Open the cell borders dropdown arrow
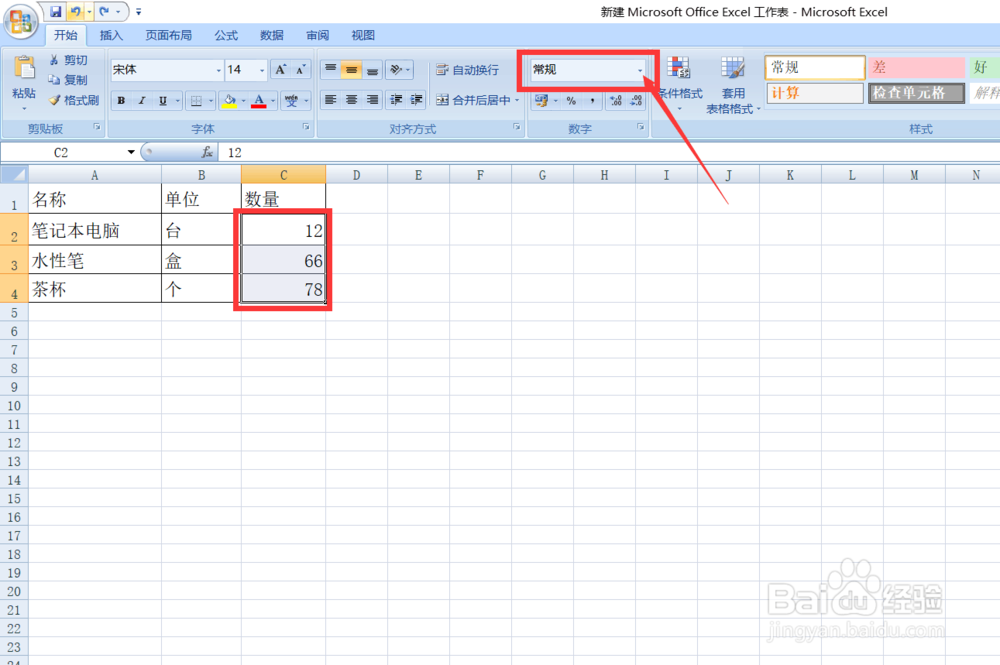The width and height of the screenshot is (1000, 665). 210,101
